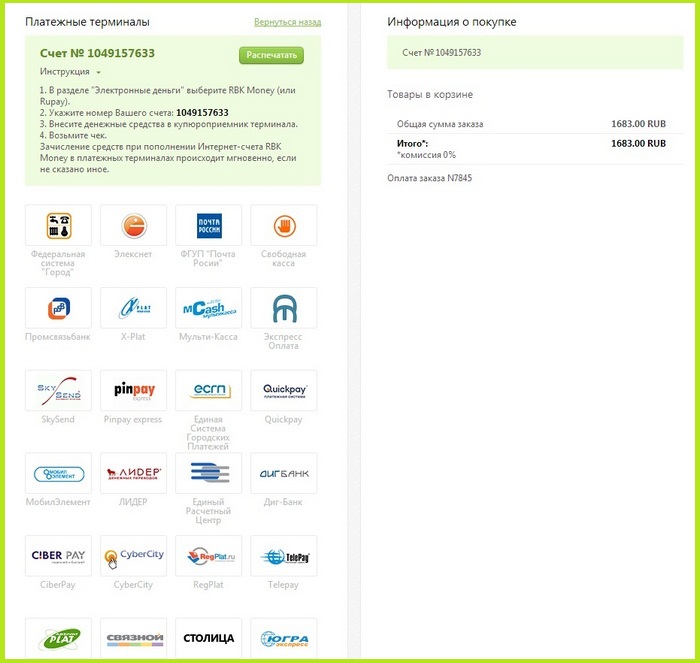Choose the Связной logo
Screen dimensions: 700x663
(x=133, y=638)
